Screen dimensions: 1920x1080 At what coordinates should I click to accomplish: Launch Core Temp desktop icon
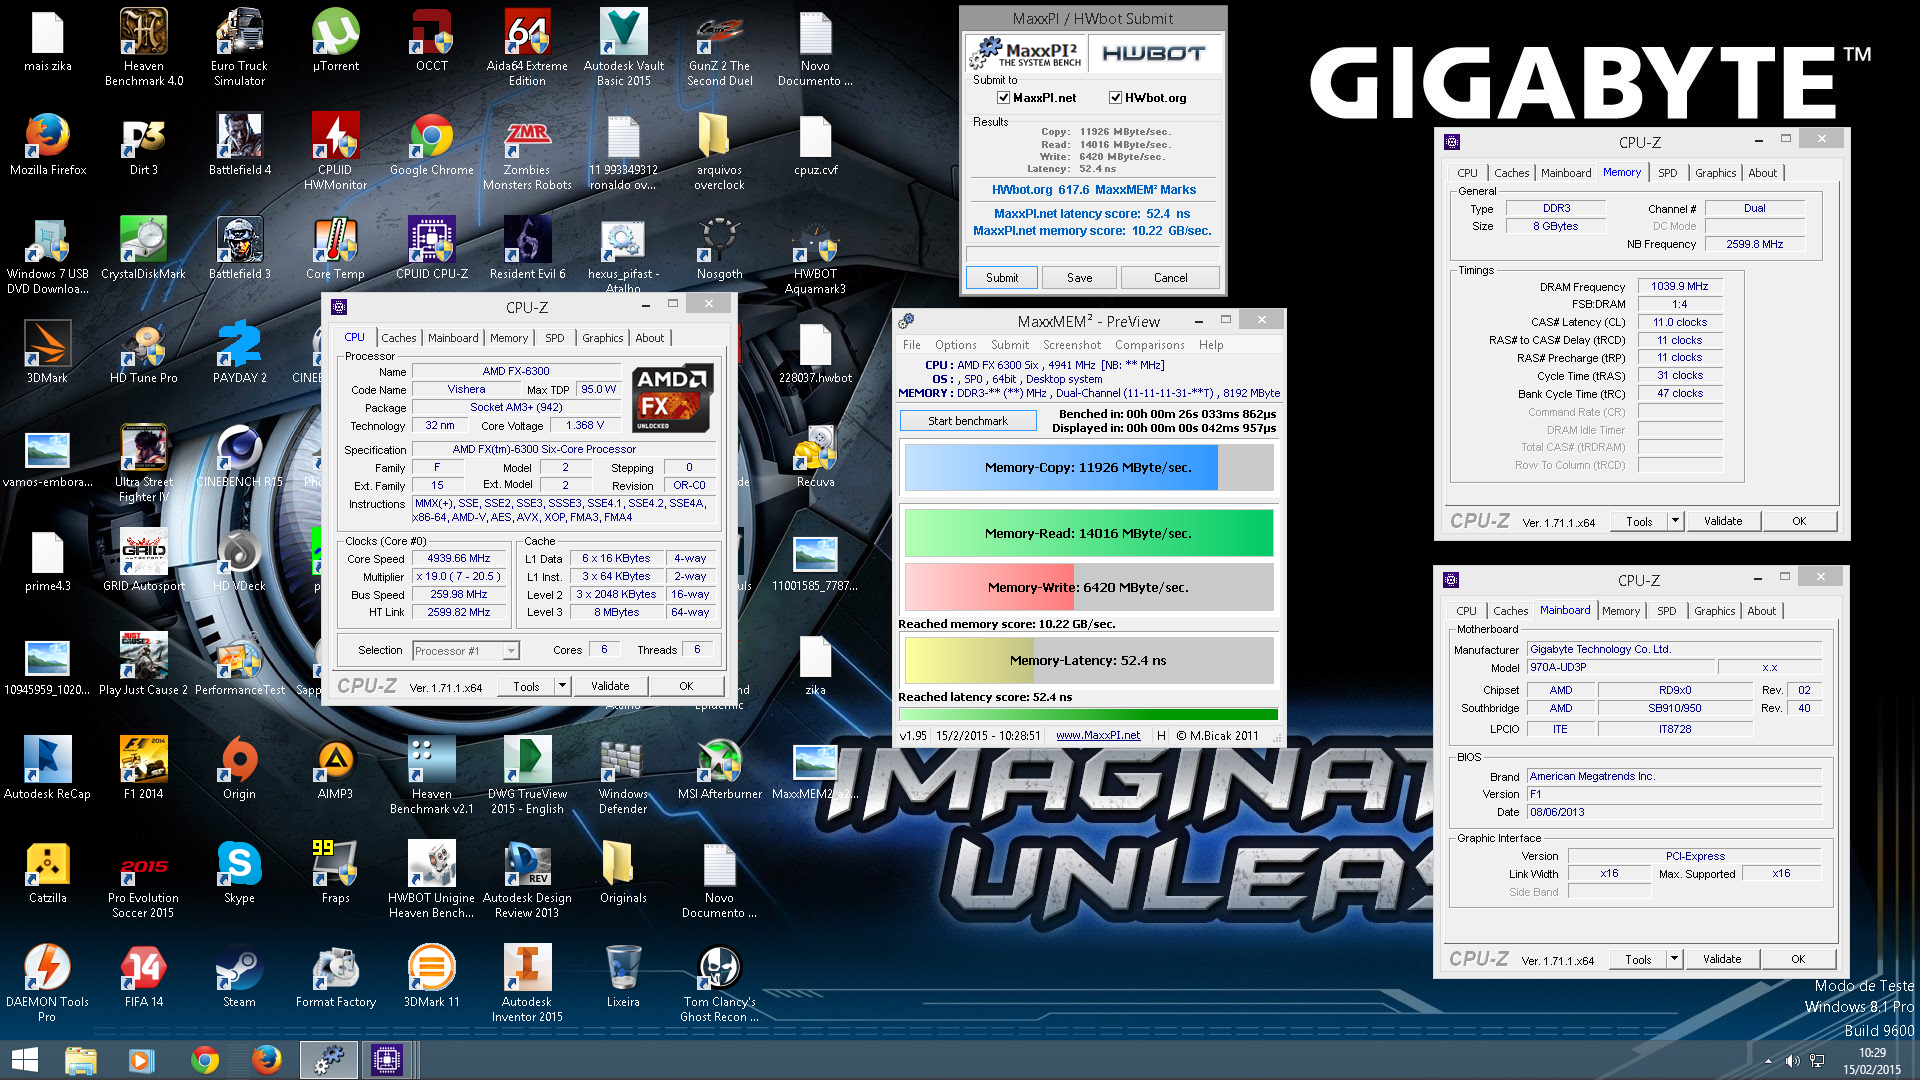[335, 249]
